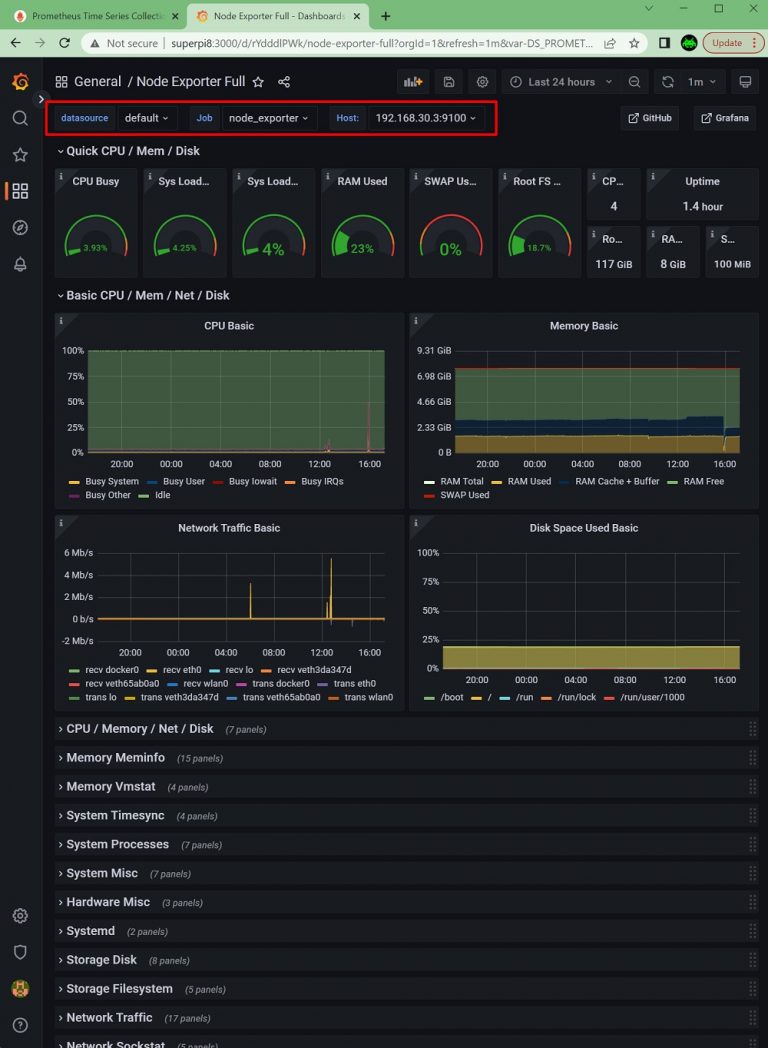Select the Node Exporter Full browser tab
The image size is (768, 1048).
tap(279, 16)
